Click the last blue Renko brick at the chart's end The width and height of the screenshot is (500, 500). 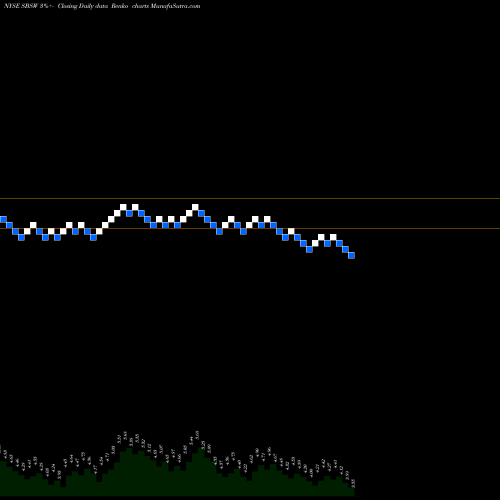[351, 255]
